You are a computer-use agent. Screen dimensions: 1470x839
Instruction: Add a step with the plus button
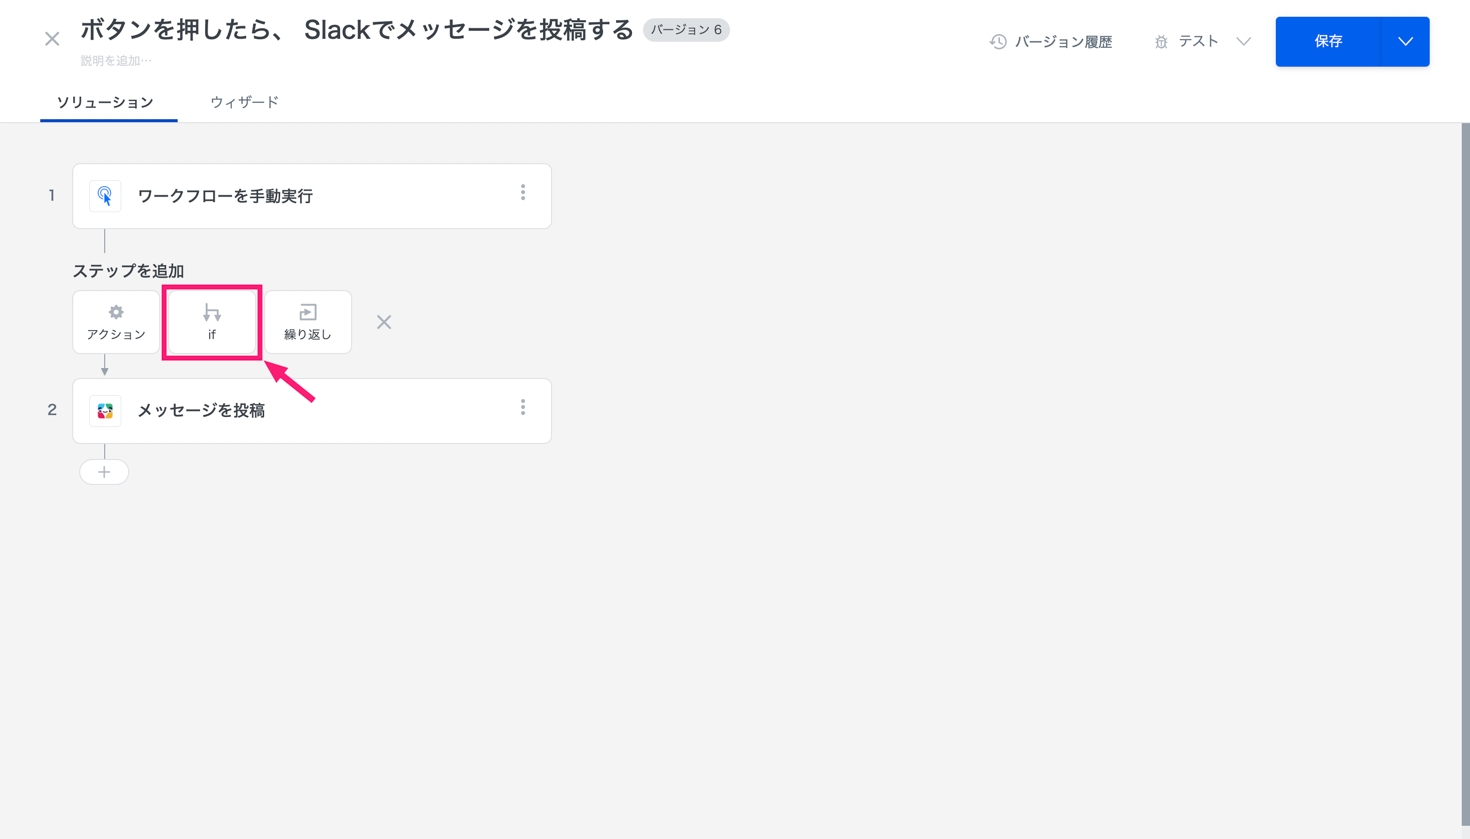coord(104,472)
